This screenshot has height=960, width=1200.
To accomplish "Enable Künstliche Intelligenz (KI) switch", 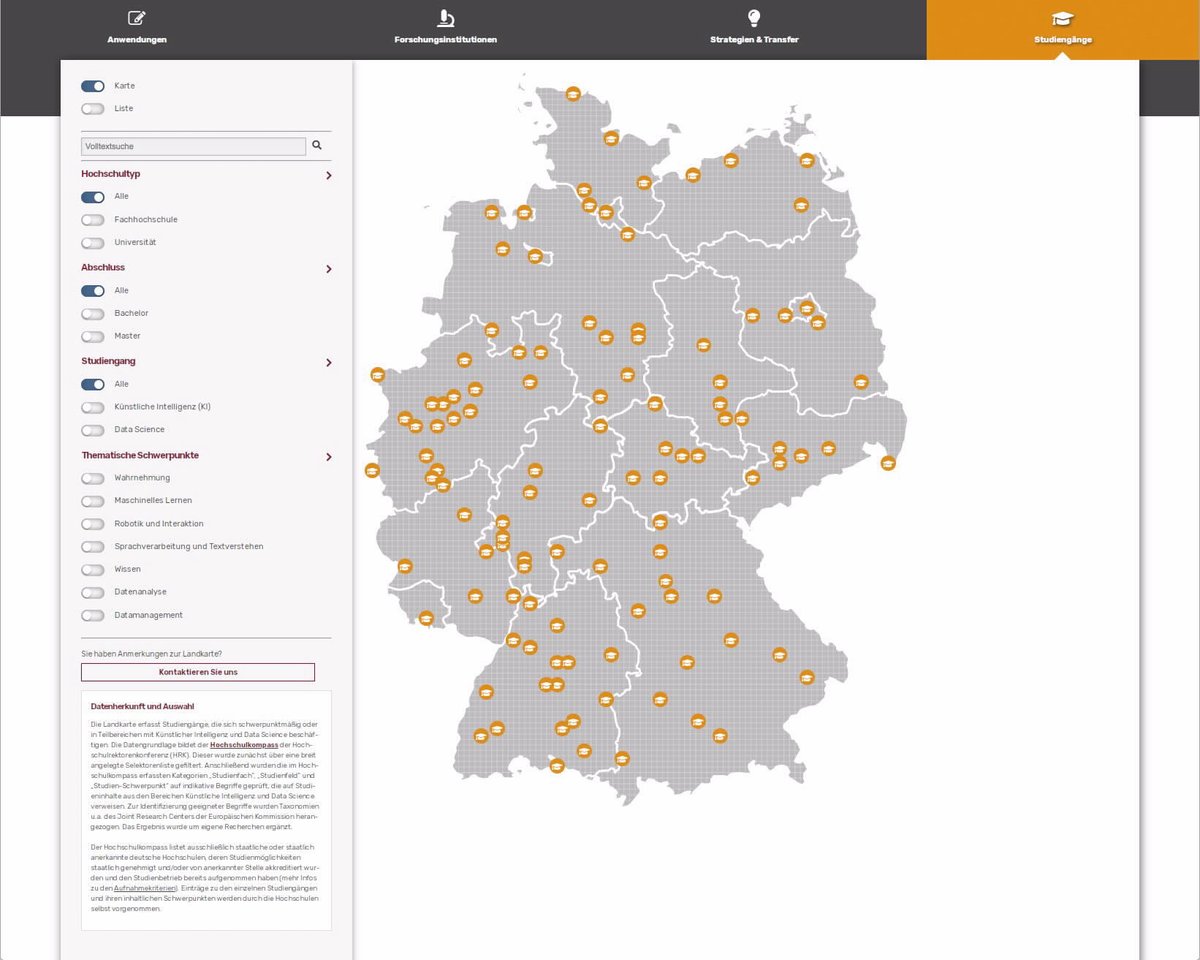I will (93, 408).
